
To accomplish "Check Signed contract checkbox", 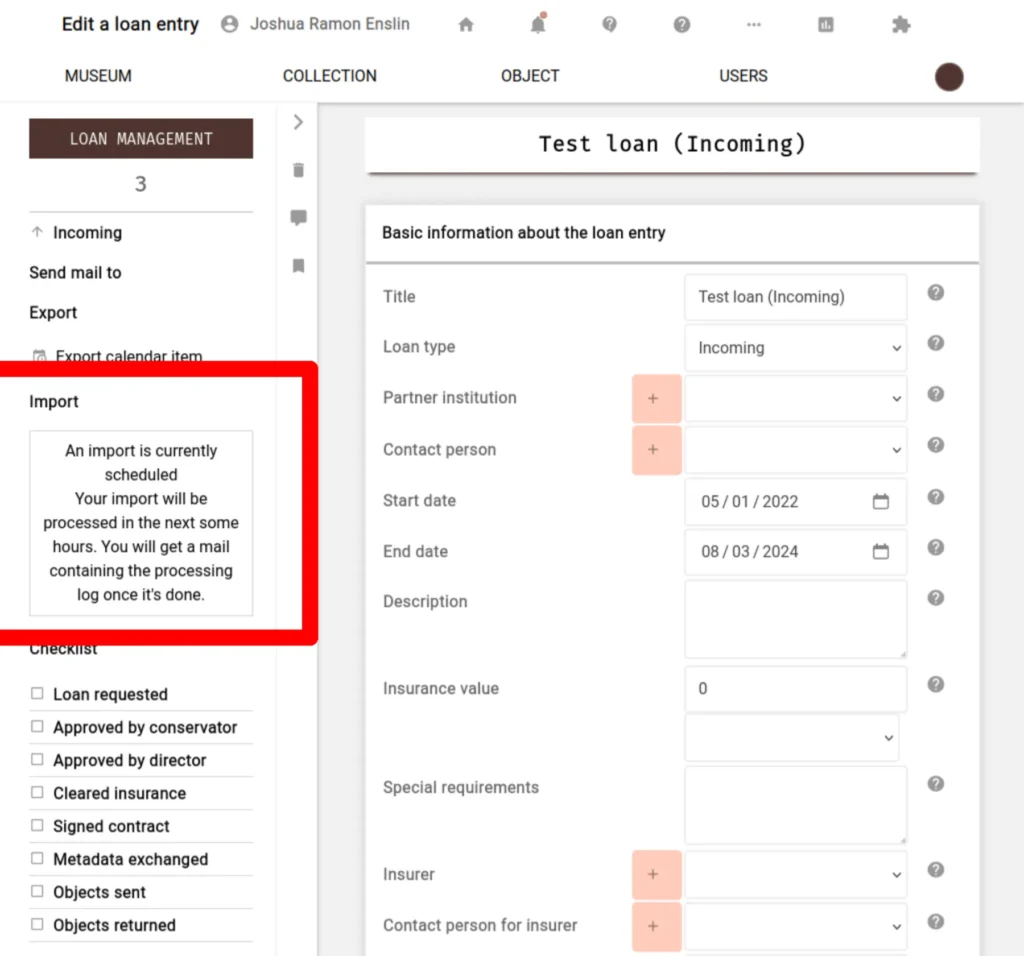I will tap(37, 825).
